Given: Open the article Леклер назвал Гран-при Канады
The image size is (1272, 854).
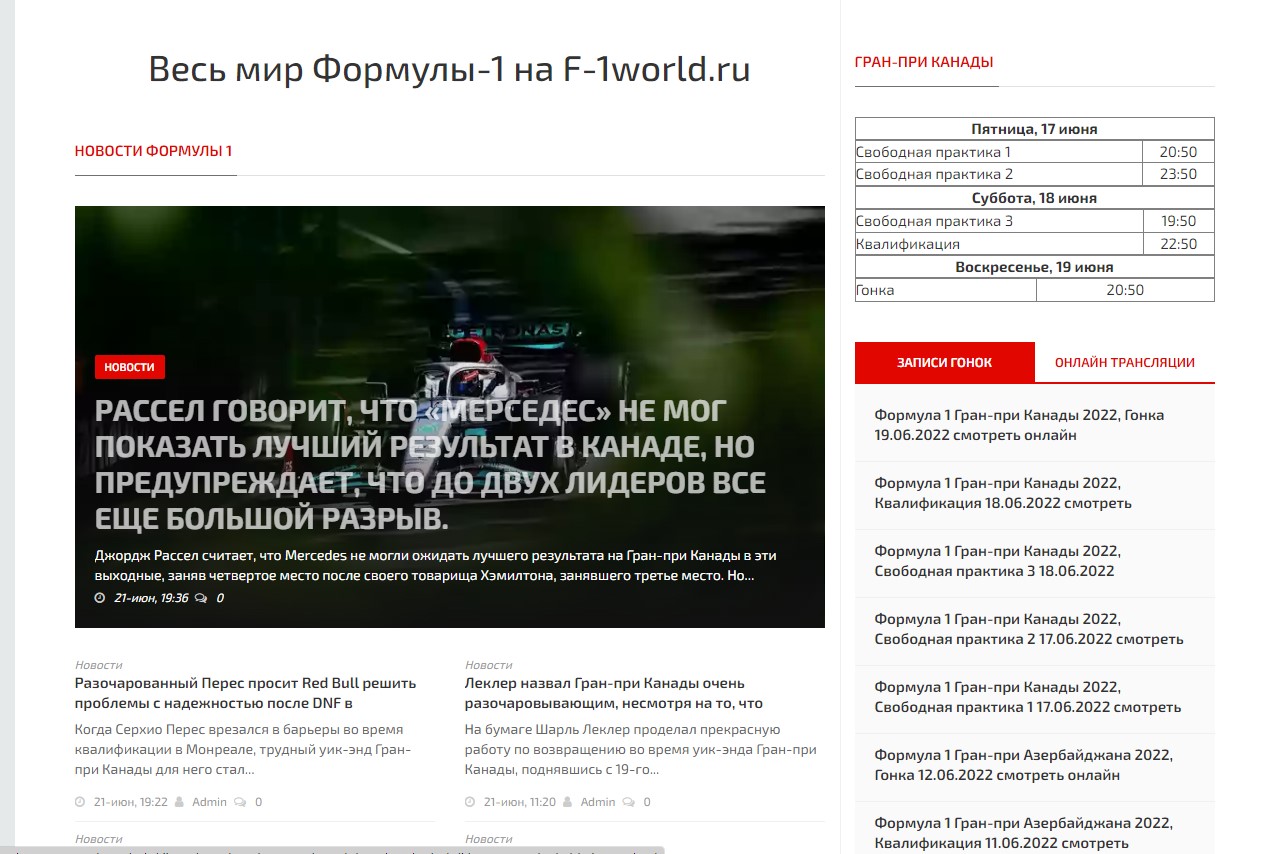Looking at the screenshot, I should 614,693.
